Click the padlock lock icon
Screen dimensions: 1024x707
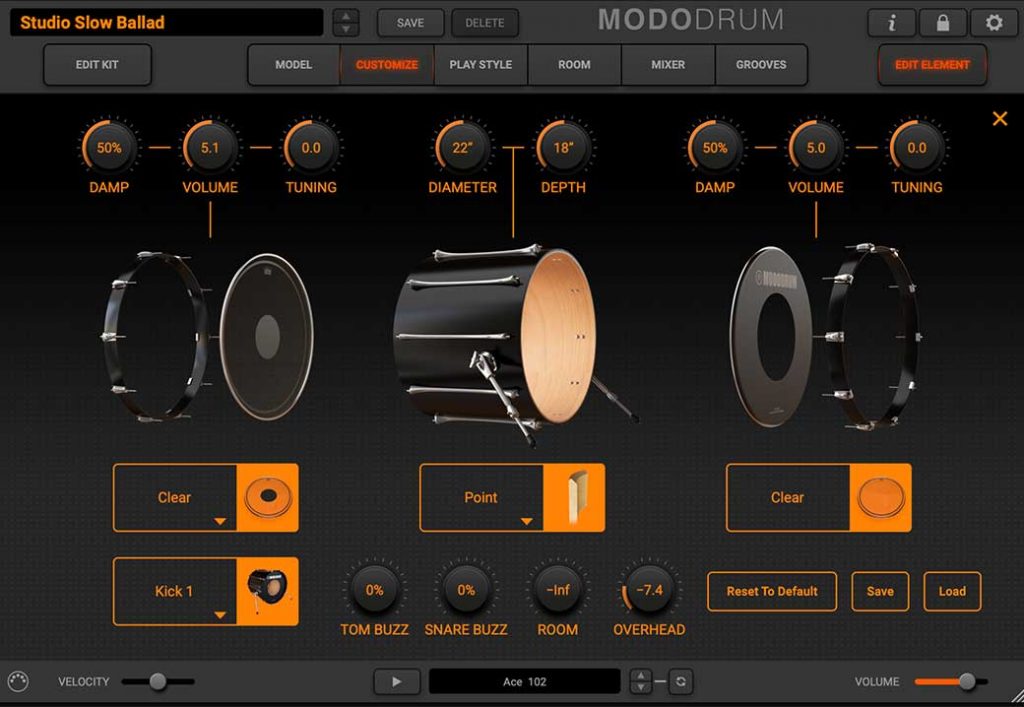tap(943, 22)
